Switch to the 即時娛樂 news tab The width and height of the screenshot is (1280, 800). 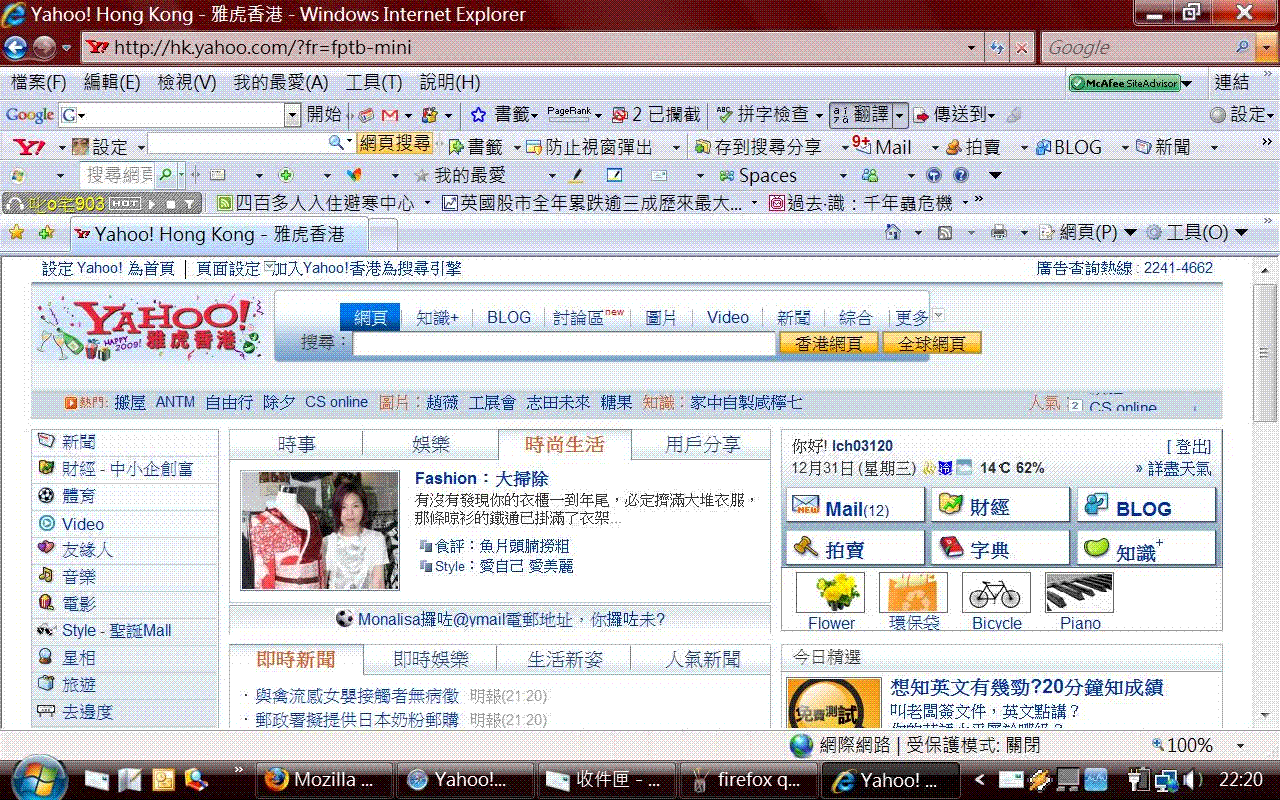tap(431, 659)
